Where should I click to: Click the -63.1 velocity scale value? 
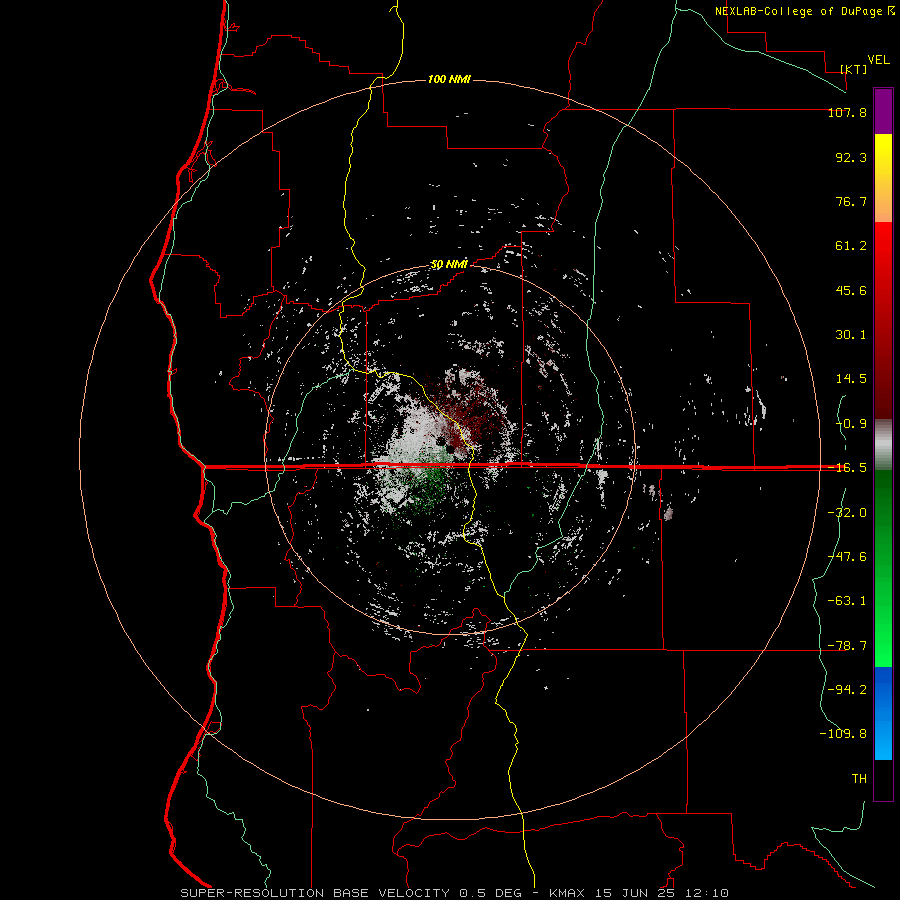point(847,601)
